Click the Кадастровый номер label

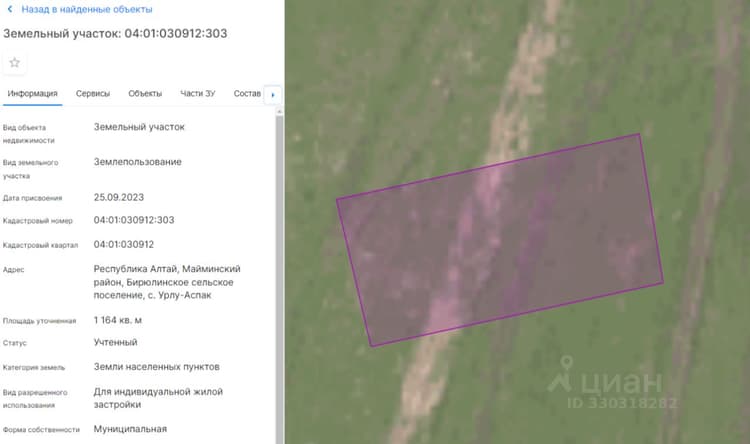(x=38, y=221)
